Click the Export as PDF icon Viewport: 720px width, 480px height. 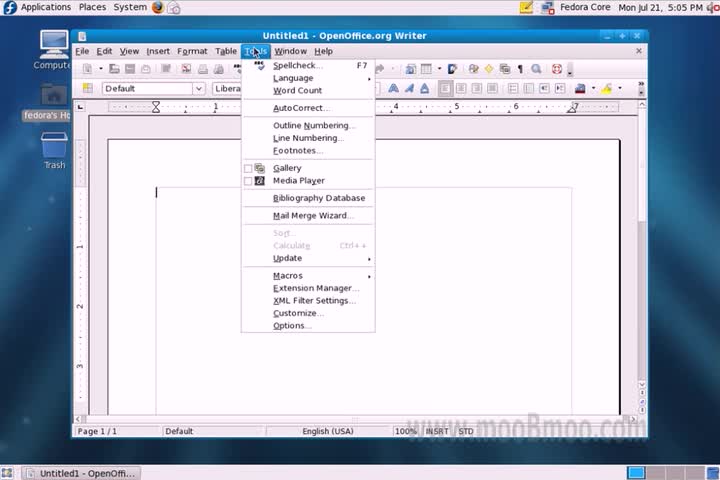tap(186, 69)
